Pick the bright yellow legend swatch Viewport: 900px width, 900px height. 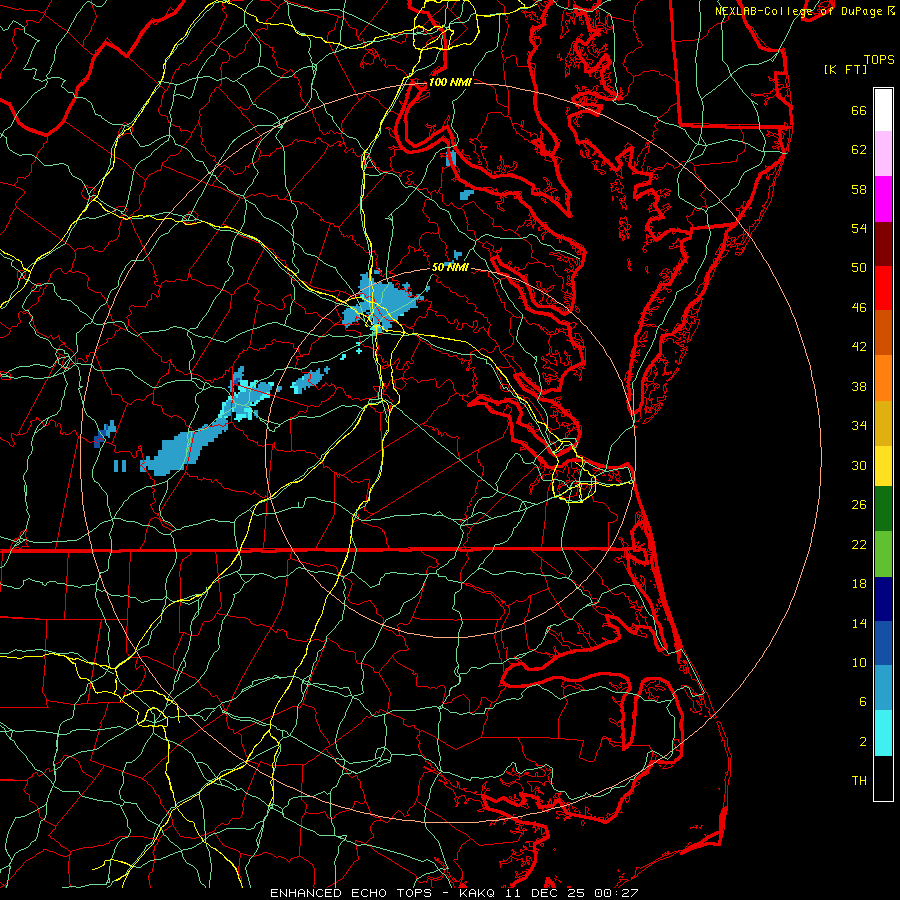[883, 466]
